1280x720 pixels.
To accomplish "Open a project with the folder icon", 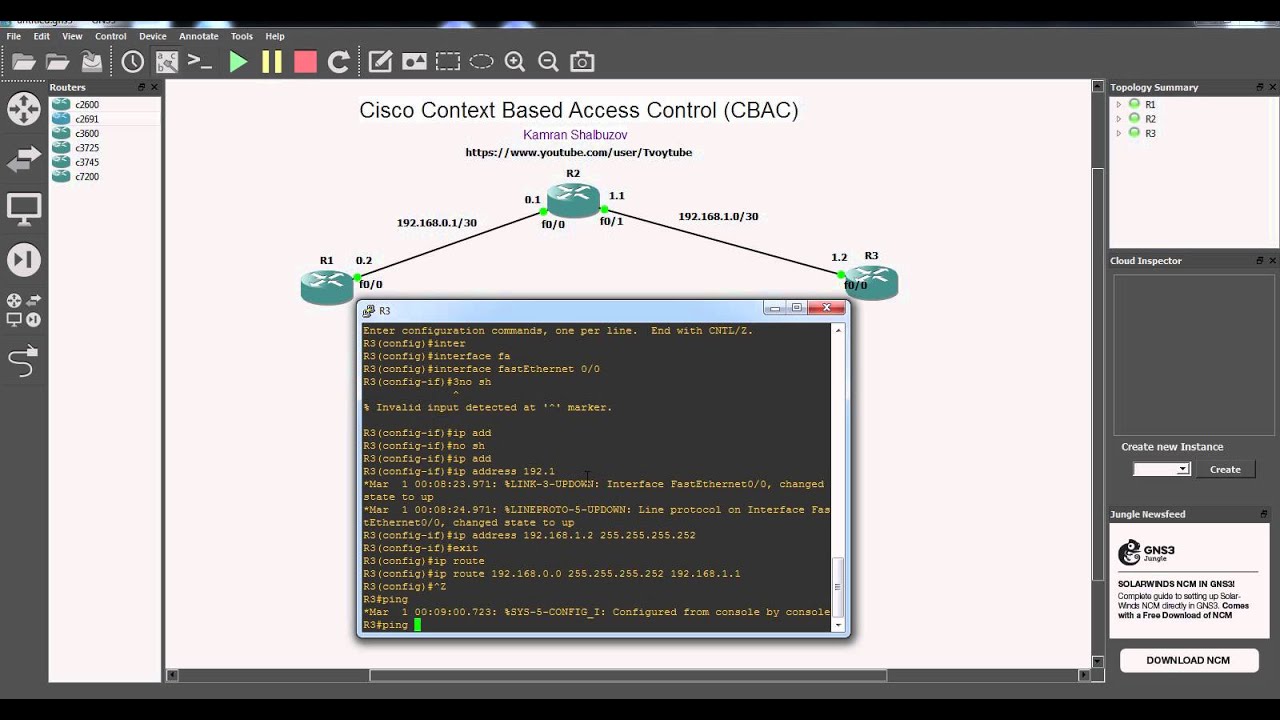I will [57, 62].
